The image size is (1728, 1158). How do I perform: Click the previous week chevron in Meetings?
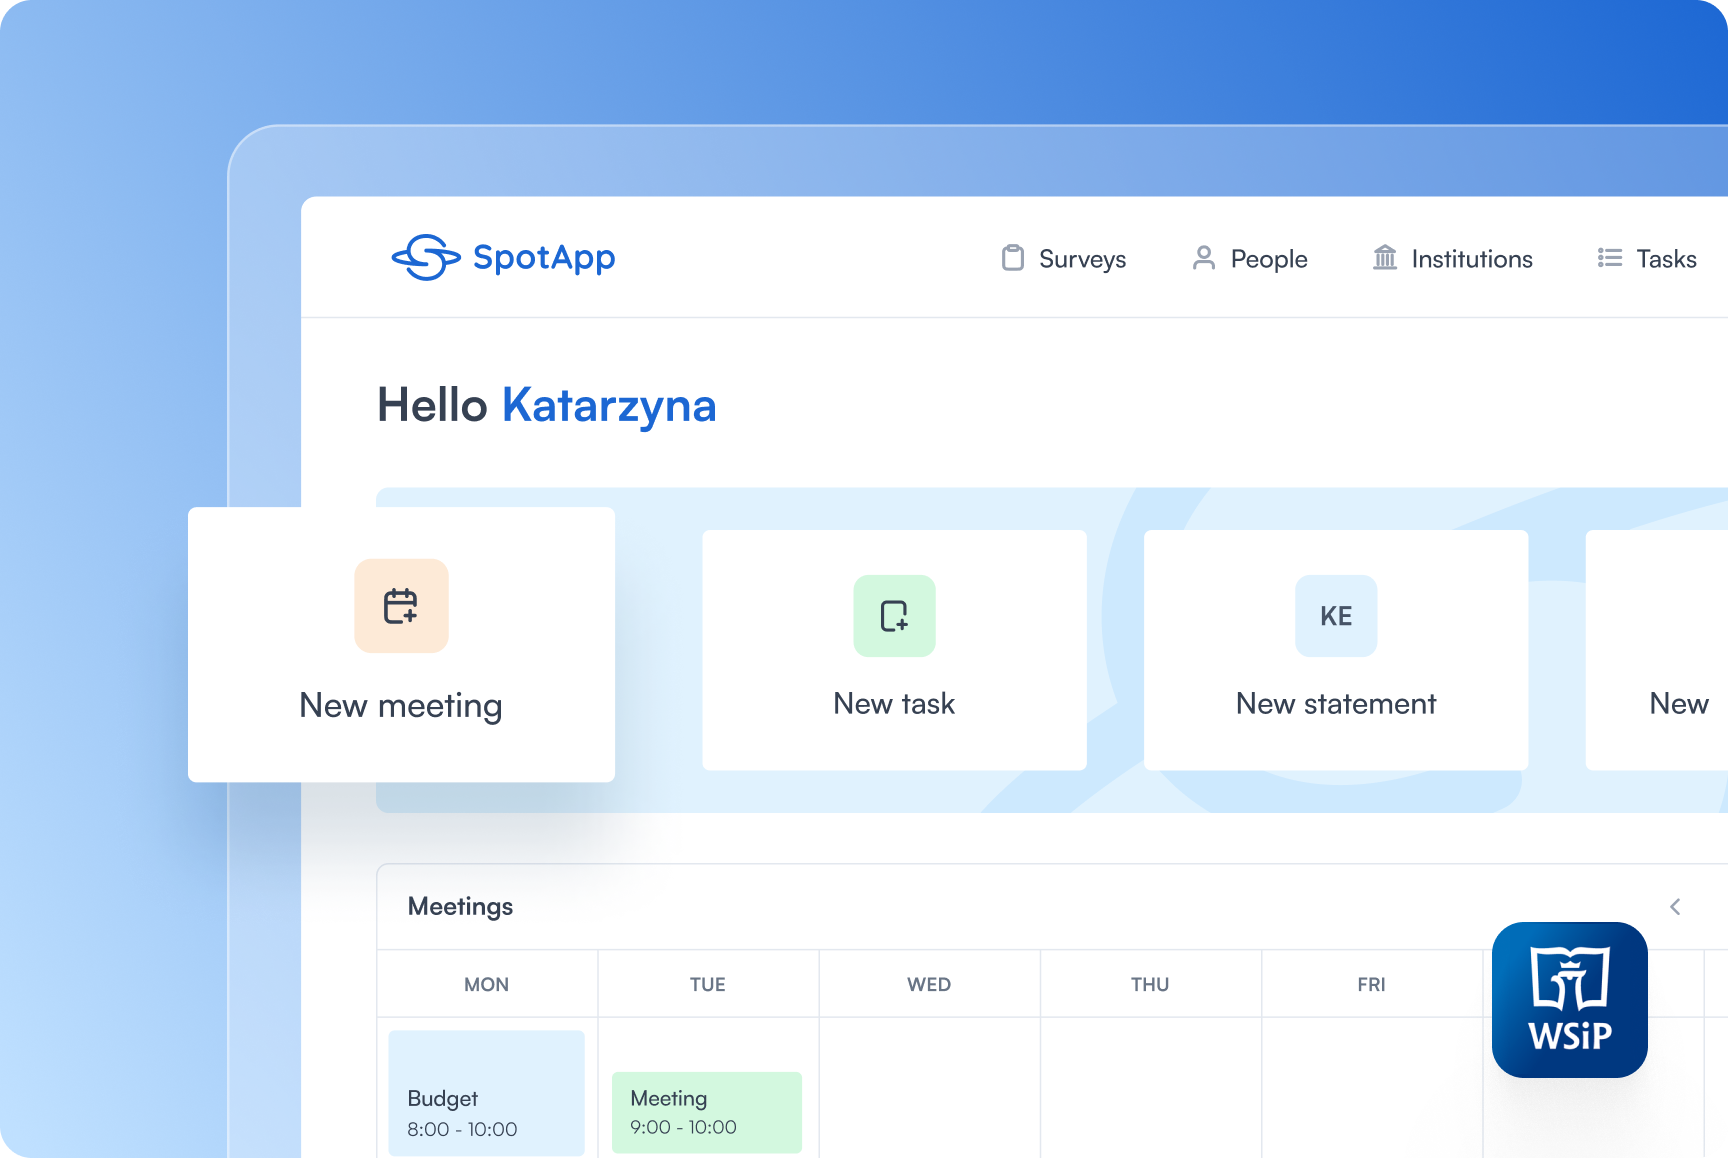(1675, 907)
